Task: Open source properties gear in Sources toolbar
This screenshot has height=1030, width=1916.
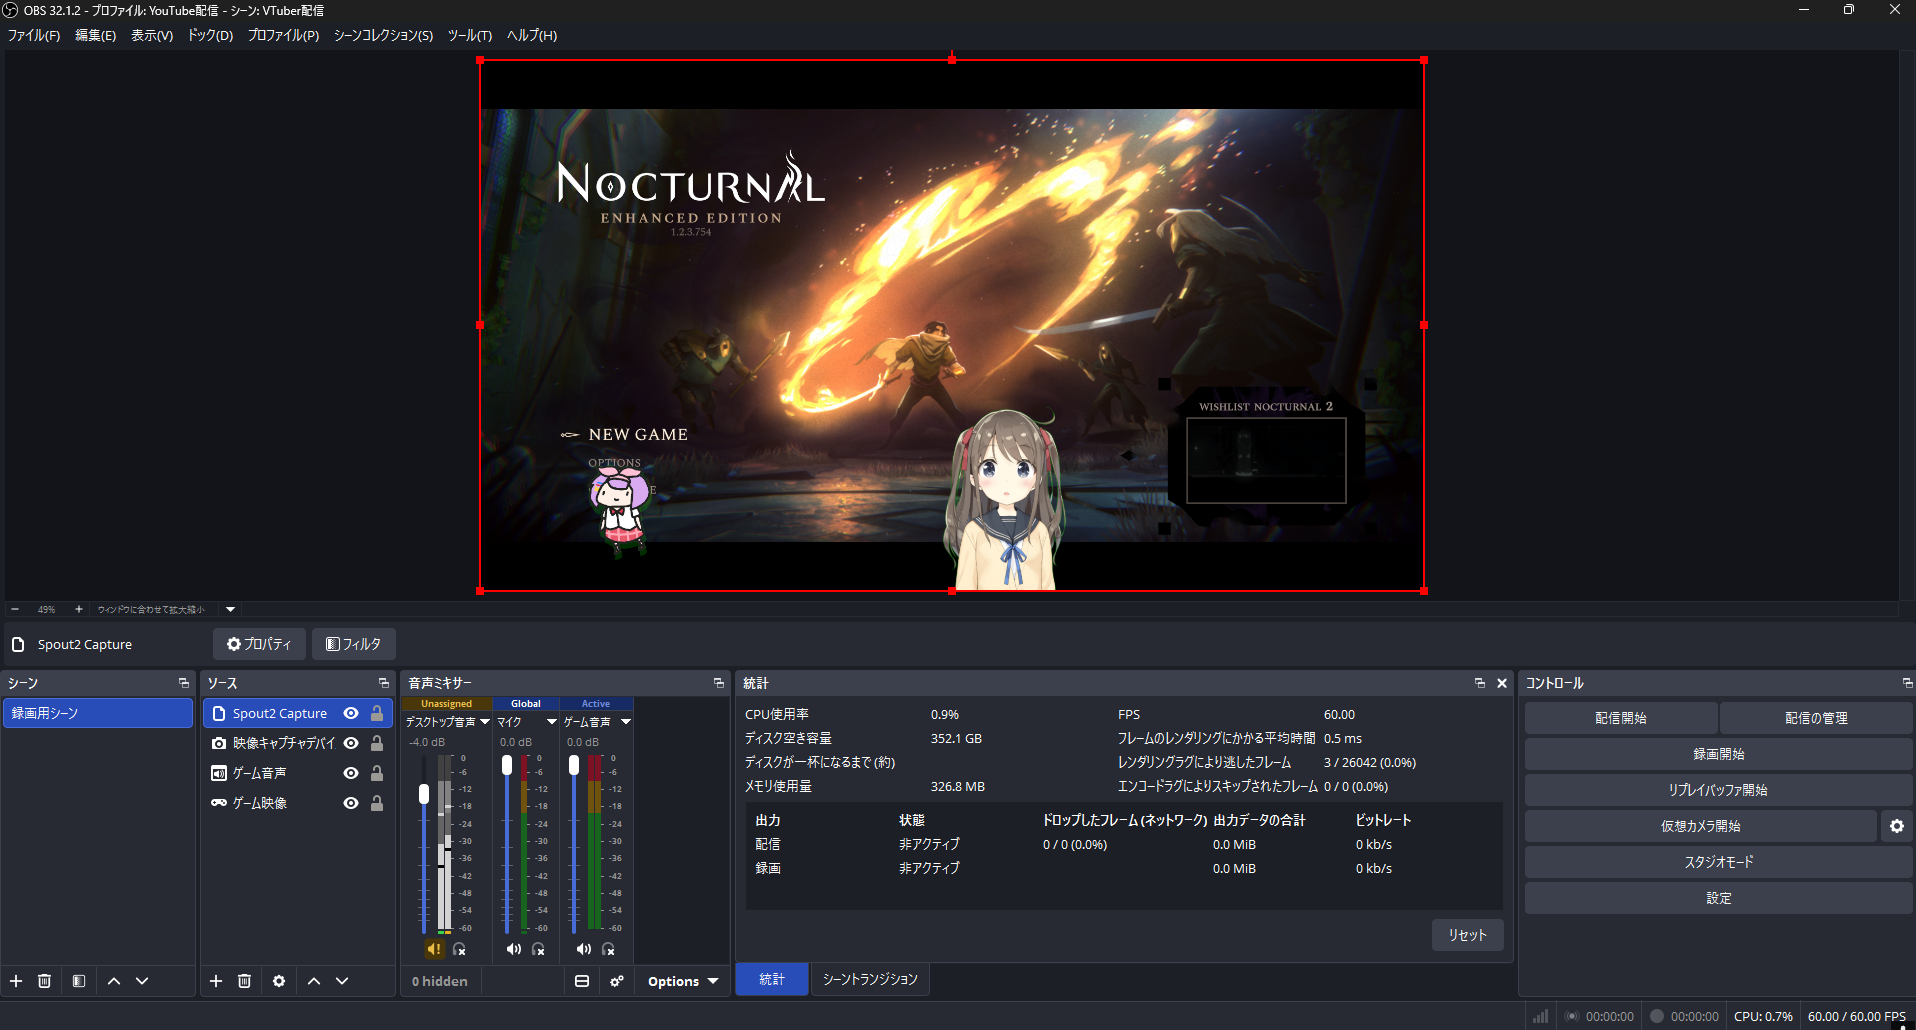Action: [279, 981]
